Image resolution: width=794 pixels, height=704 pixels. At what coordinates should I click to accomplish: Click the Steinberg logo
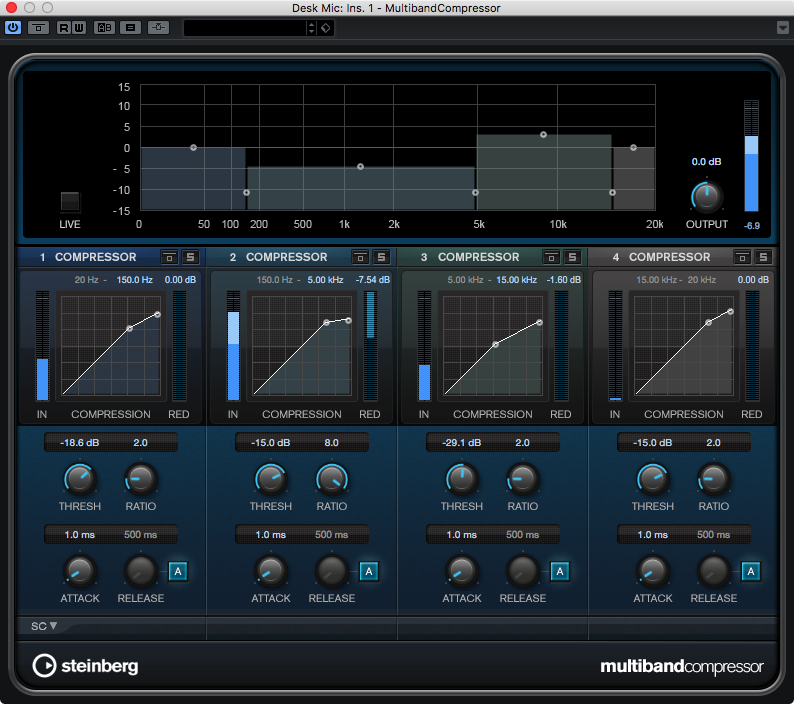pos(85,666)
